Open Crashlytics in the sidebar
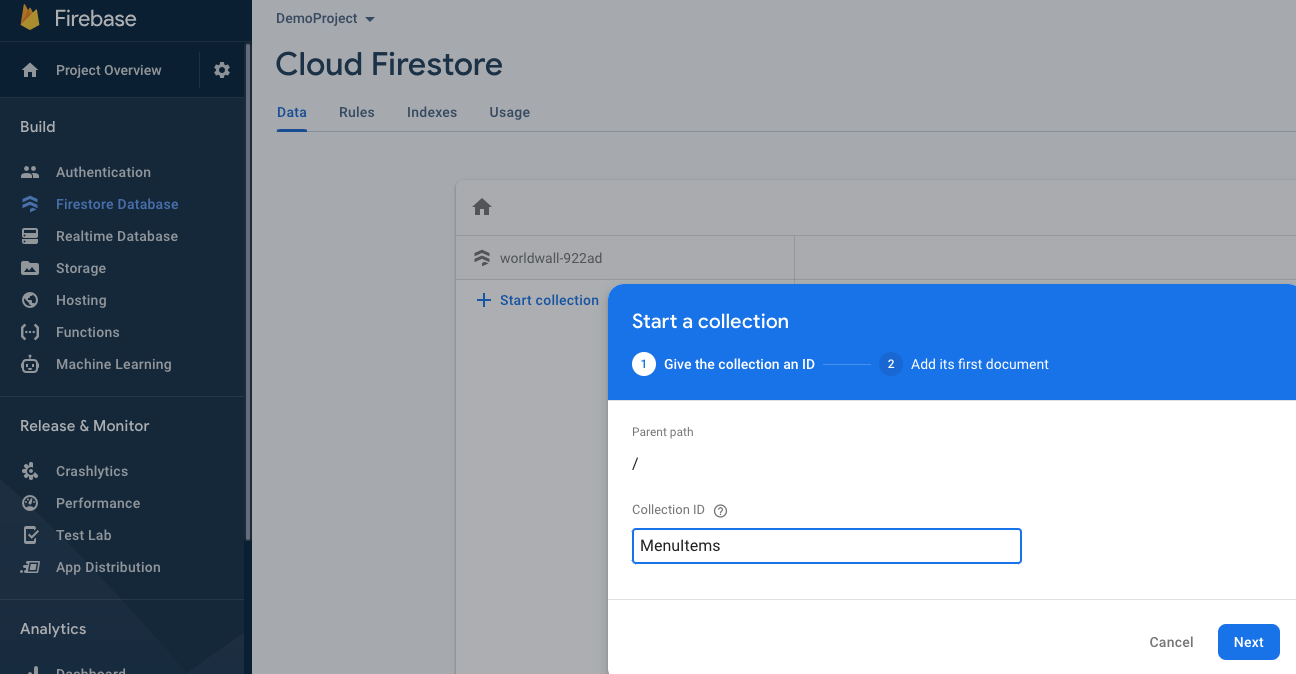This screenshot has height=674, width=1296. (x=92, y=471)
